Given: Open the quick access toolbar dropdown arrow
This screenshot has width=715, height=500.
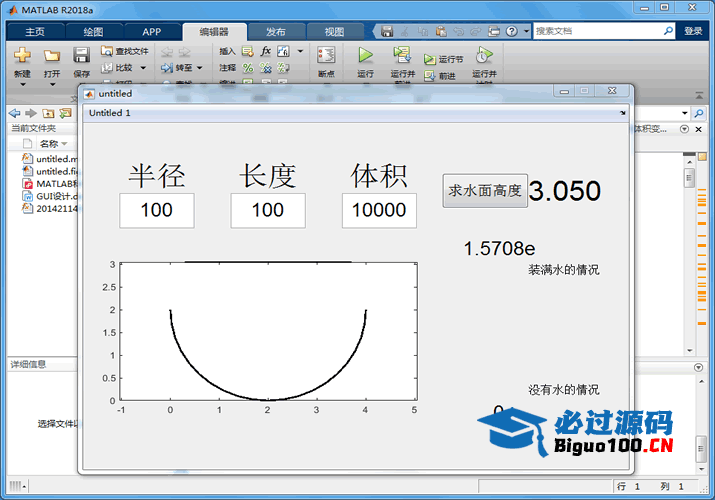Looking at the screenshot, I should pos(527,31).
